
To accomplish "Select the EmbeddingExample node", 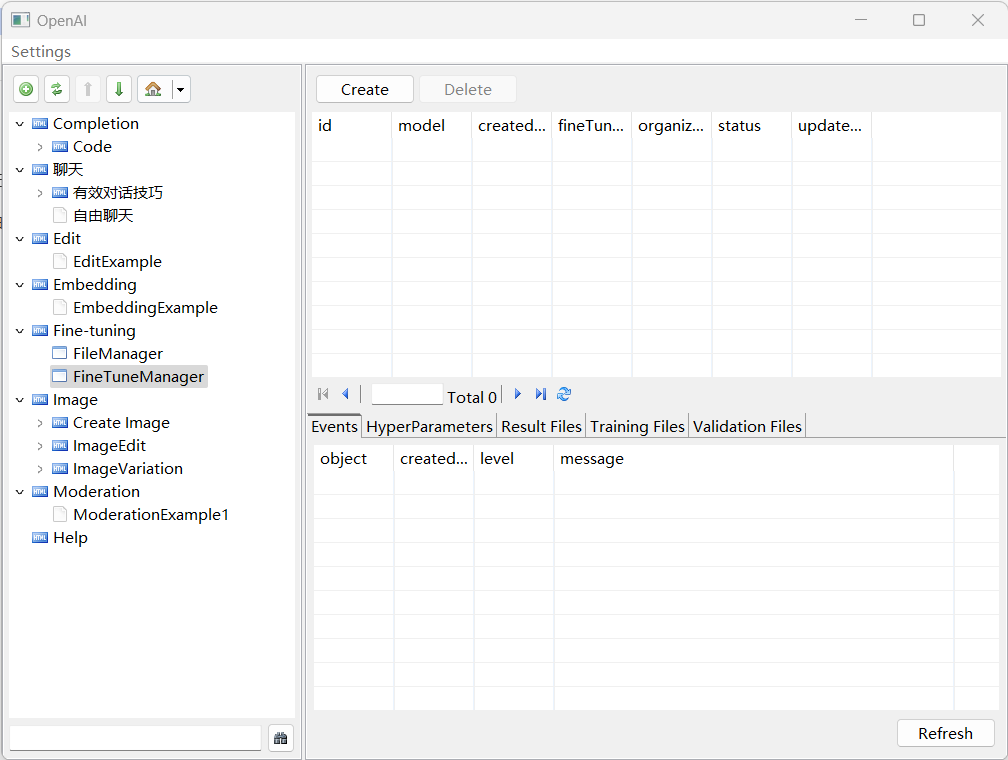I will (x=144, y=307).
